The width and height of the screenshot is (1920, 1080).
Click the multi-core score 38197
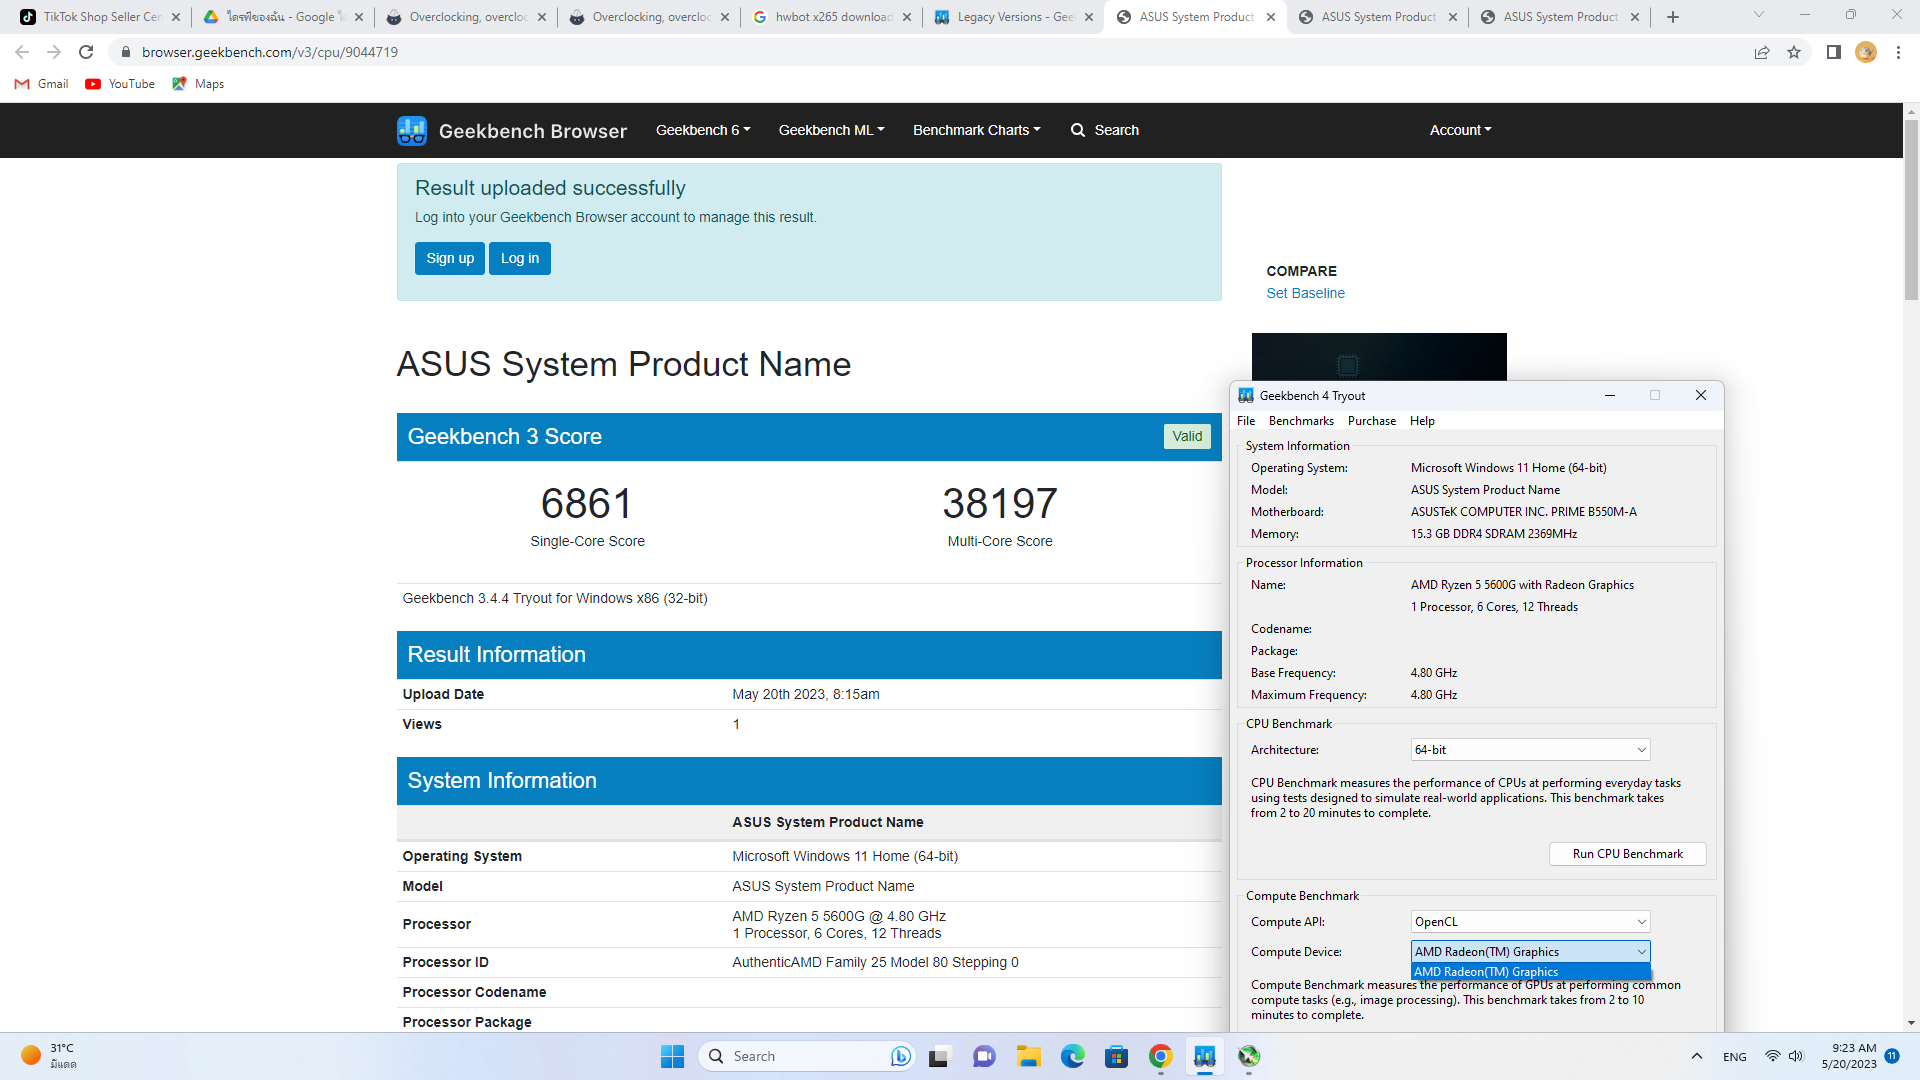[x=1000, y=503]
